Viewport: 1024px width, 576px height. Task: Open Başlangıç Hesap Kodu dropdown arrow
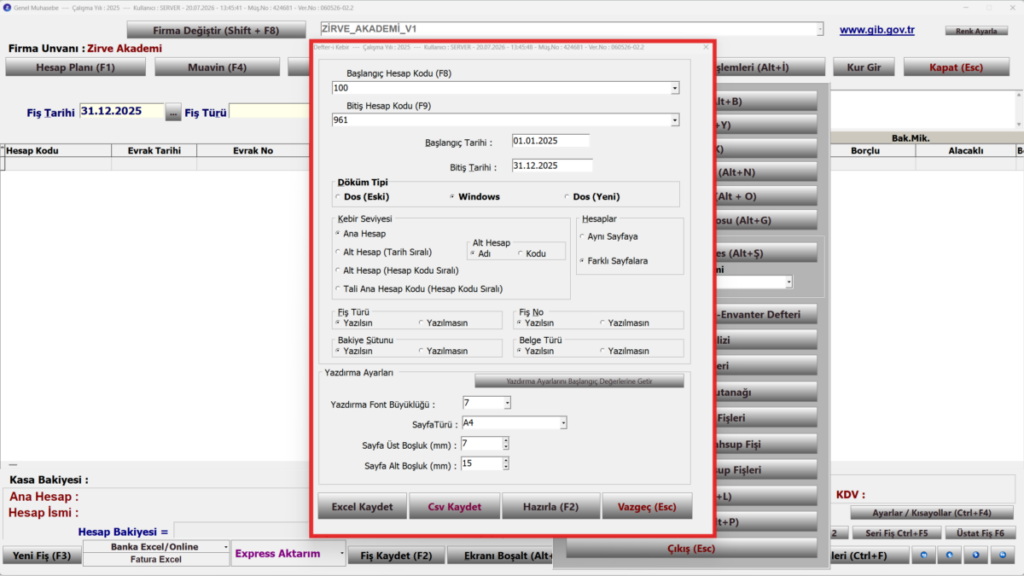click(x=675, y=88)
